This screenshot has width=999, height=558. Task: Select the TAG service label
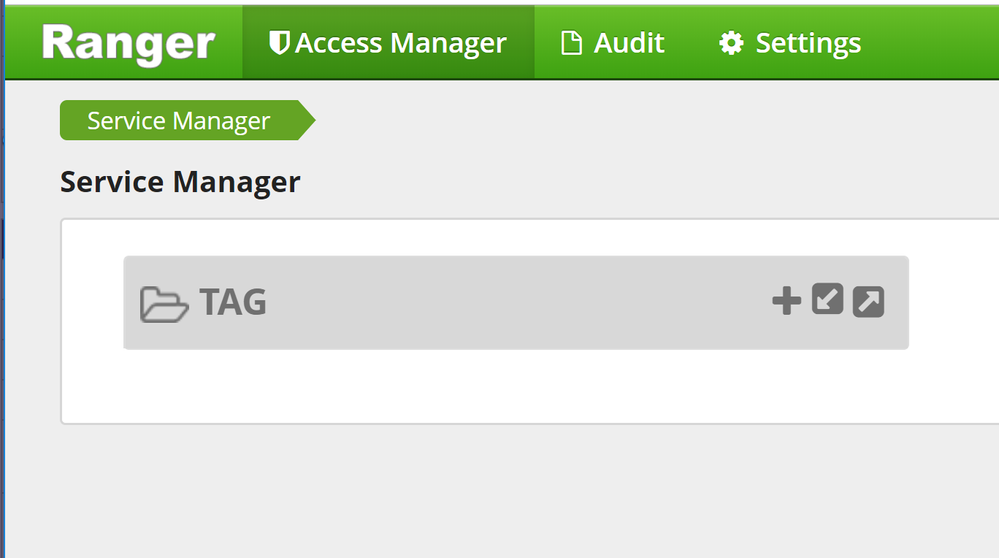pyautogui.click(x=233, y=302)
